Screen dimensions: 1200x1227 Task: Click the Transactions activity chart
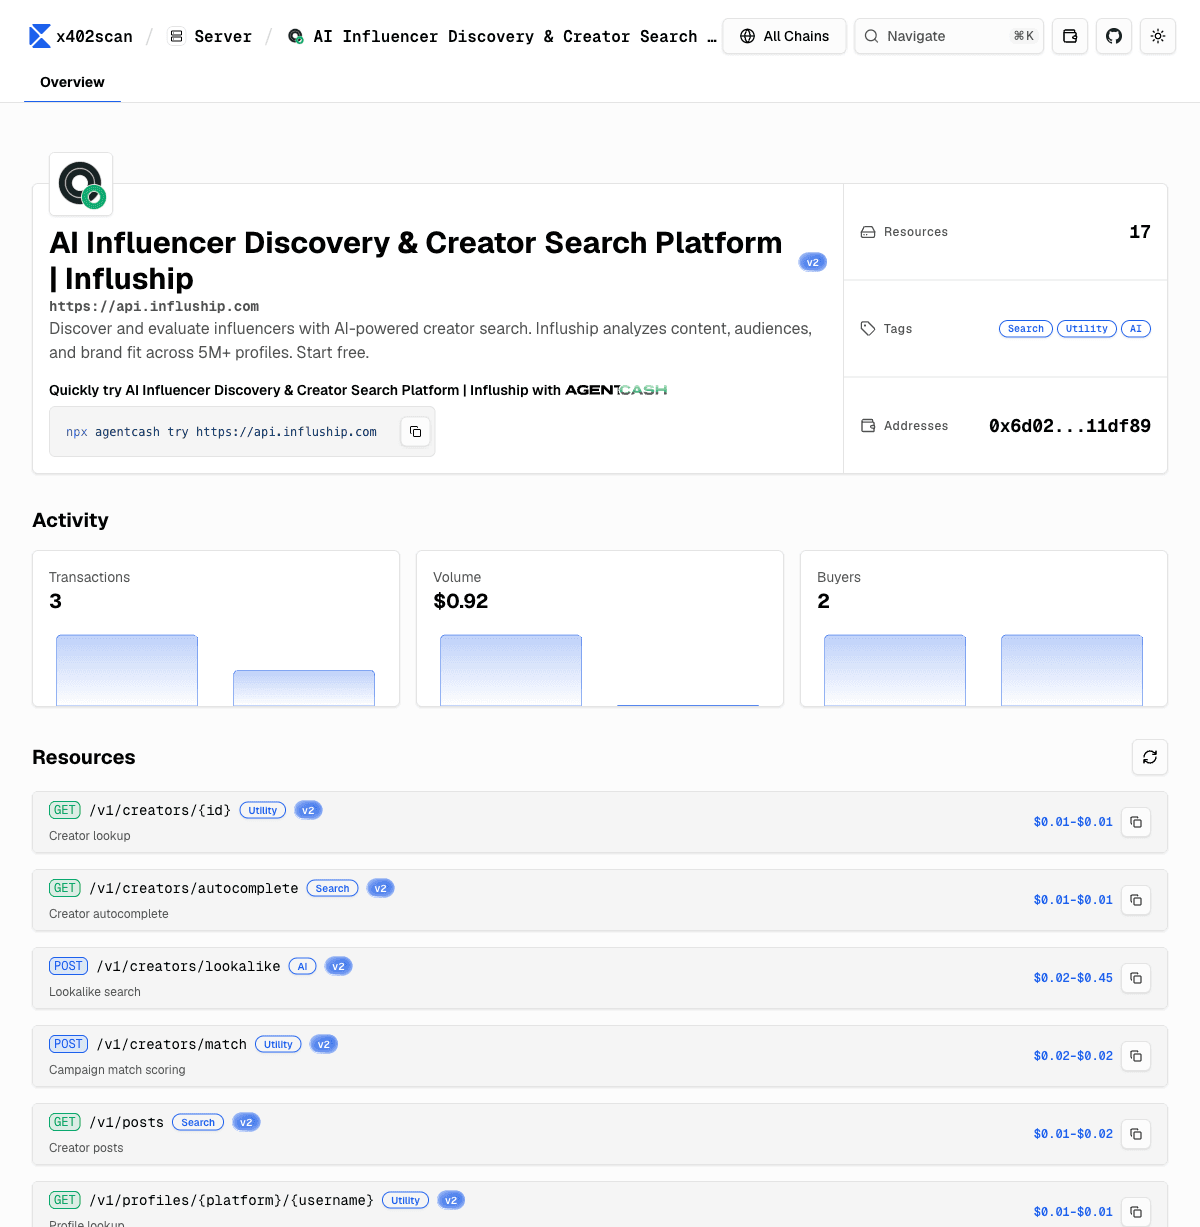pyautogui.click(x=216, y=670)
